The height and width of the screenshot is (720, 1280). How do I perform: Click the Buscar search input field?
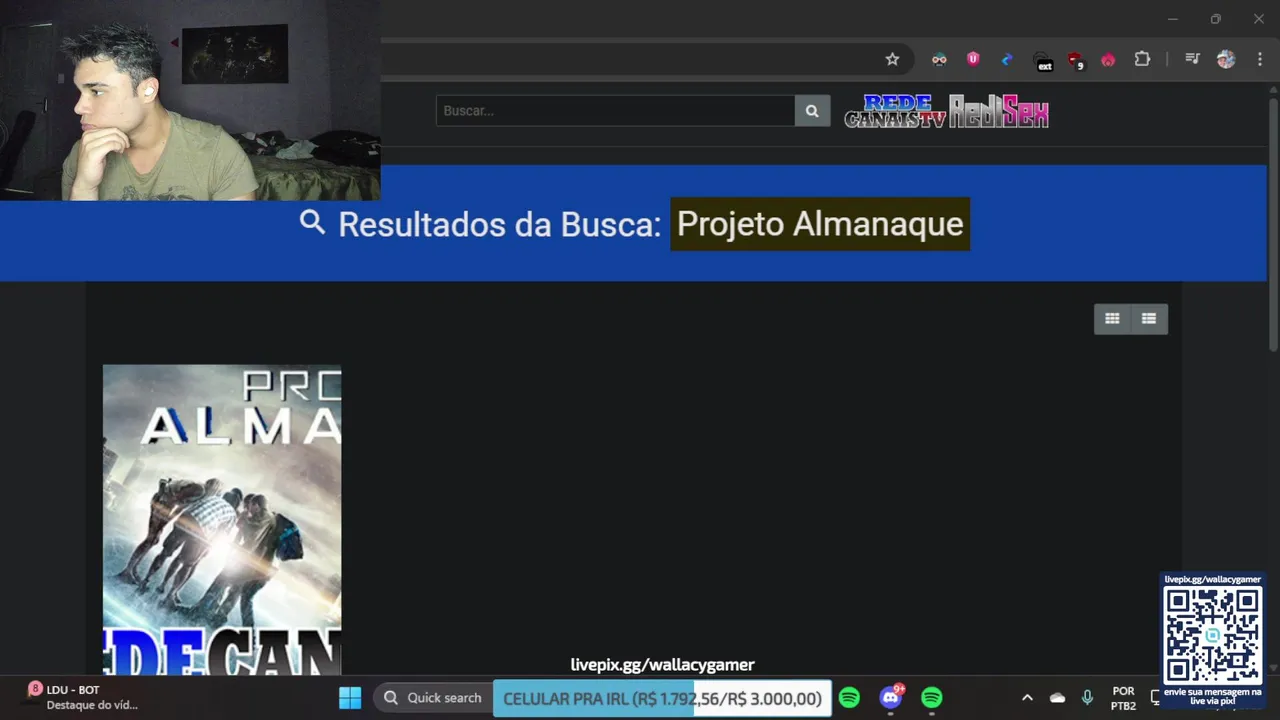point(615,110)
